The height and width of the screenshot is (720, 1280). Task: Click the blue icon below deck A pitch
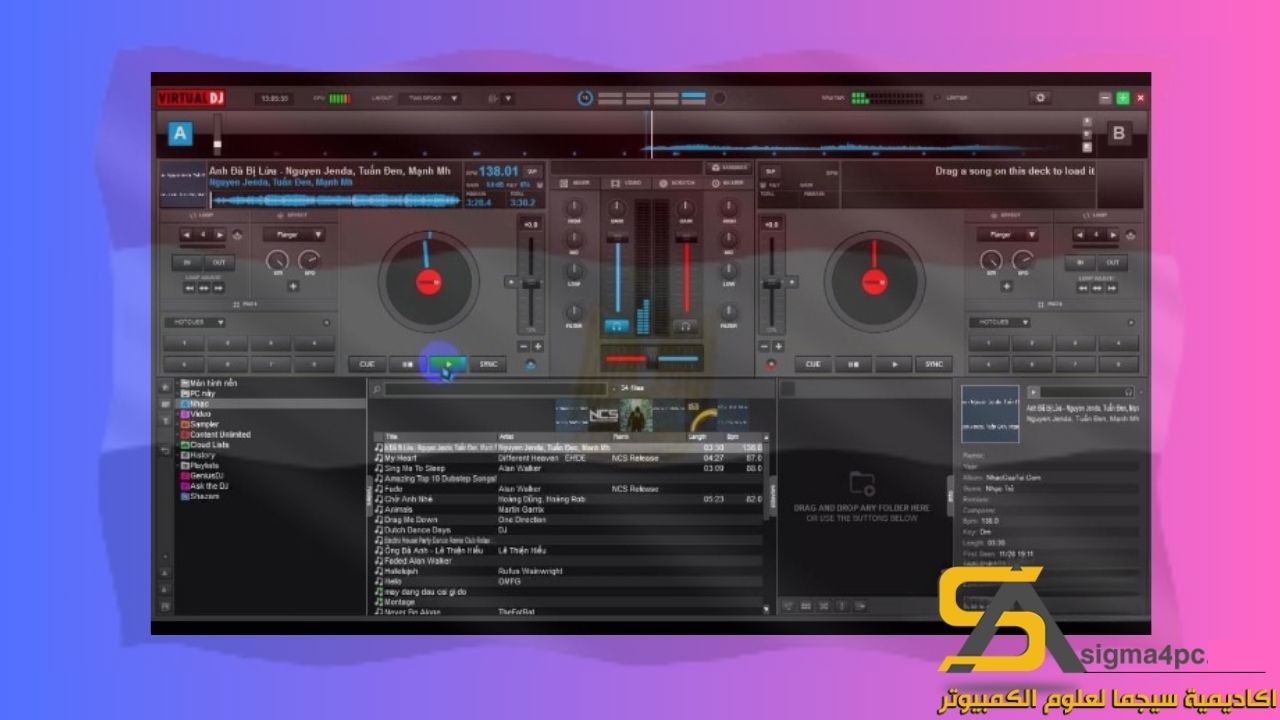[530, 364]
